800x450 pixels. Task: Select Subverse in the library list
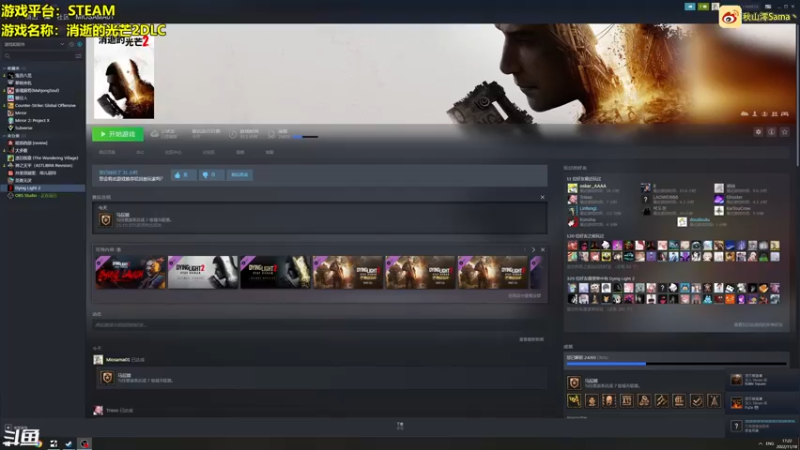tap(43, 128)
